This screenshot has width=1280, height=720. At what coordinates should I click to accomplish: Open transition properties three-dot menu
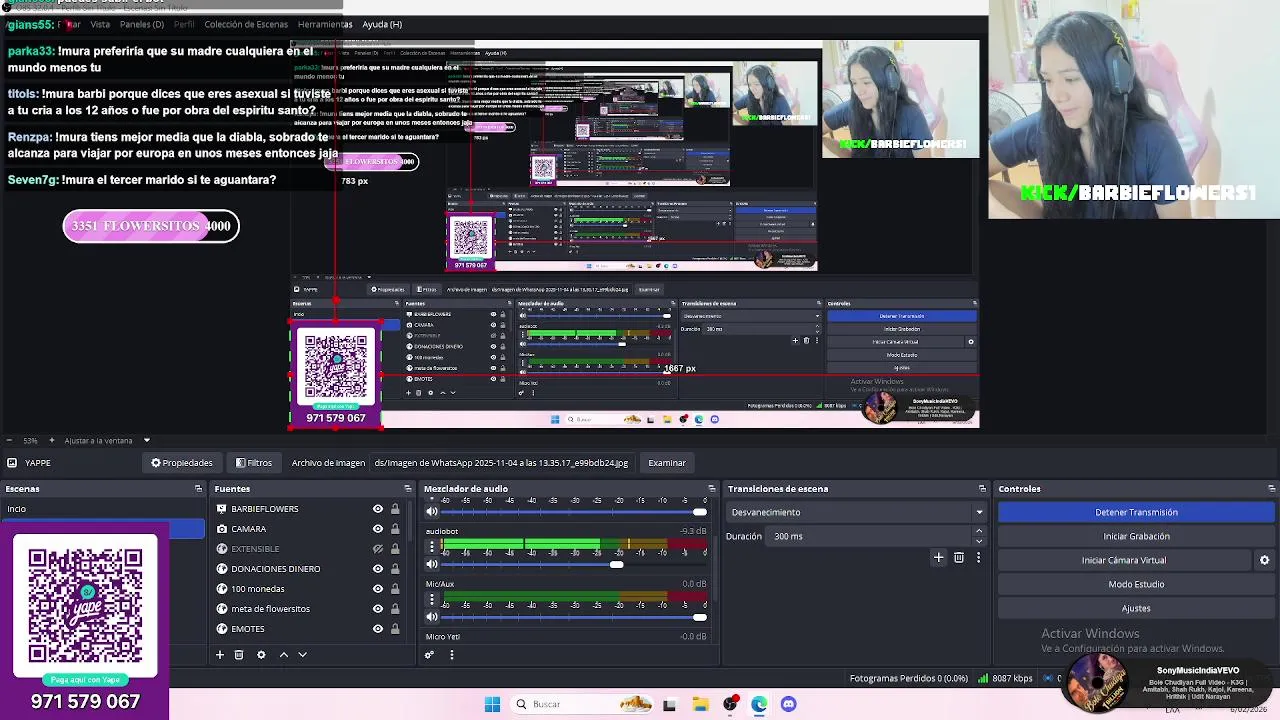[x=978, y=558]
